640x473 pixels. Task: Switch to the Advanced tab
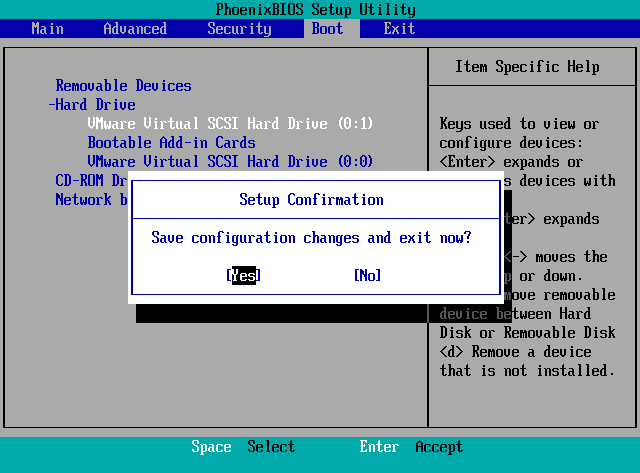coord(135,29)
